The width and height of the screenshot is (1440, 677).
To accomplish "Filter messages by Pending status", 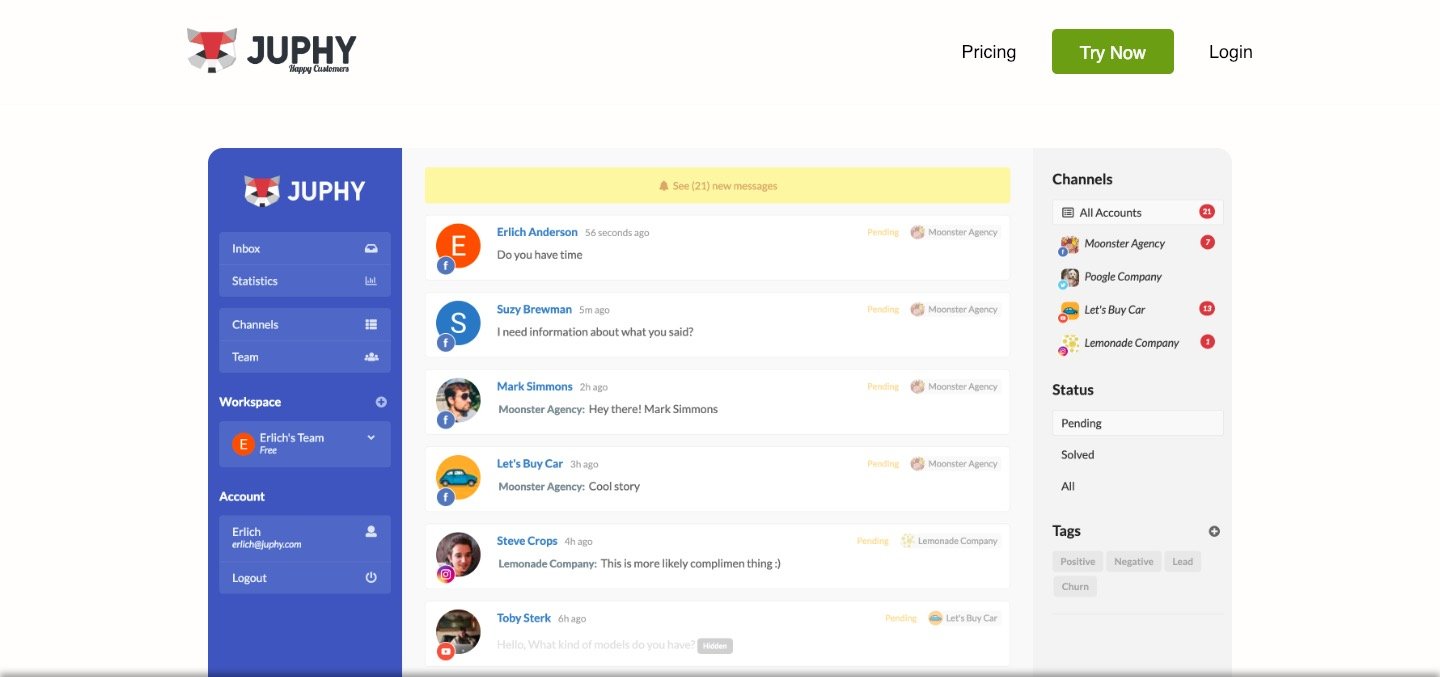I will coord(1137,423).
